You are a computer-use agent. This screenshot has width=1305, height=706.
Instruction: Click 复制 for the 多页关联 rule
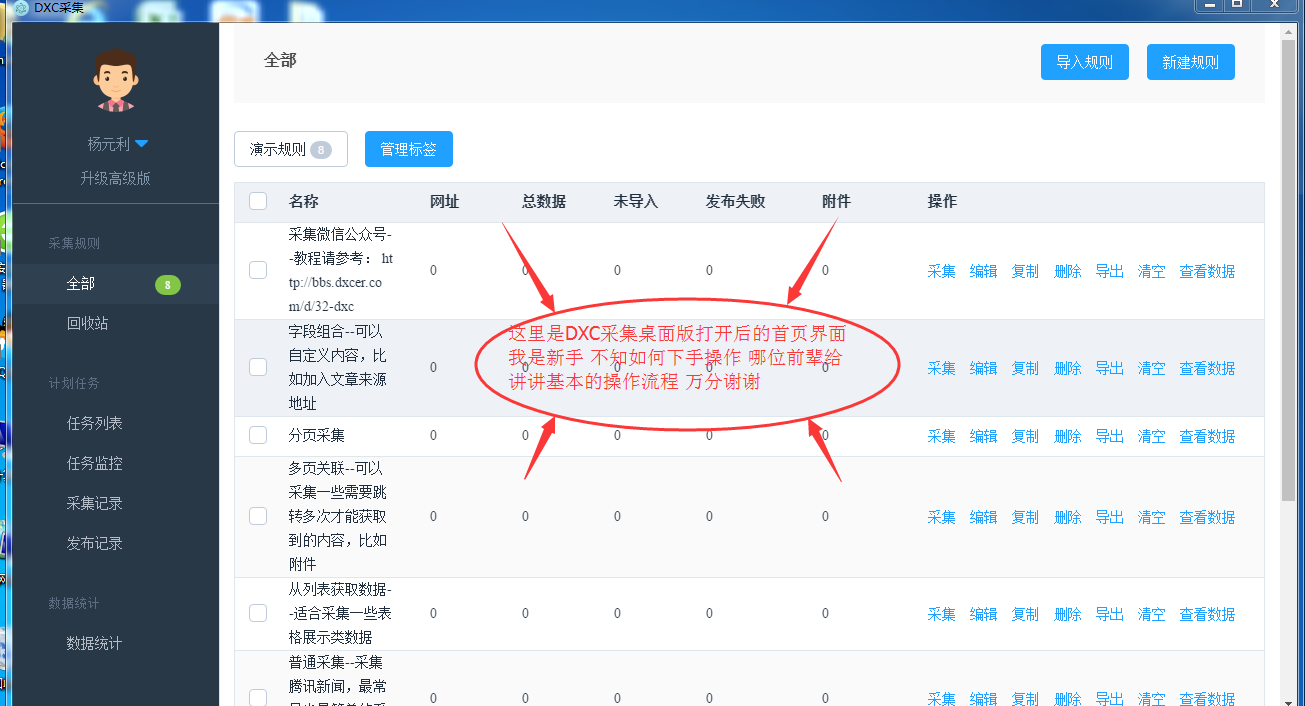(1026, 517)
